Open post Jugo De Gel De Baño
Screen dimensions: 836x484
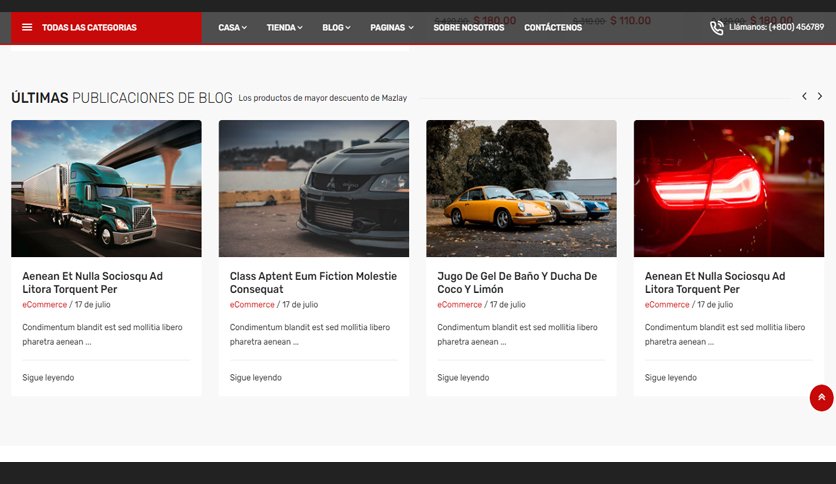(517, 283)
